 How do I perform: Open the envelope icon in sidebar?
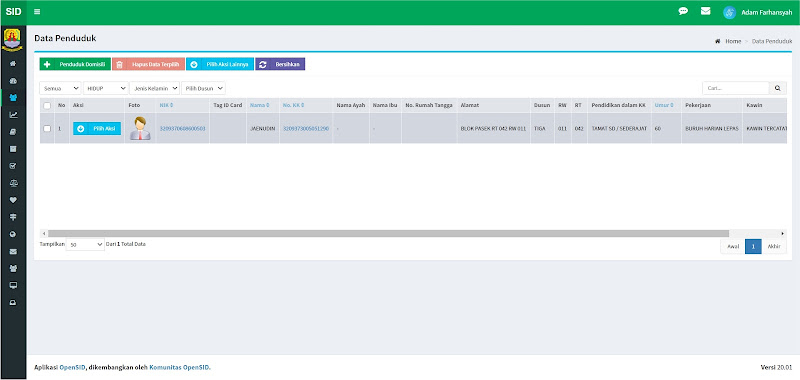[x=13, y=251]
